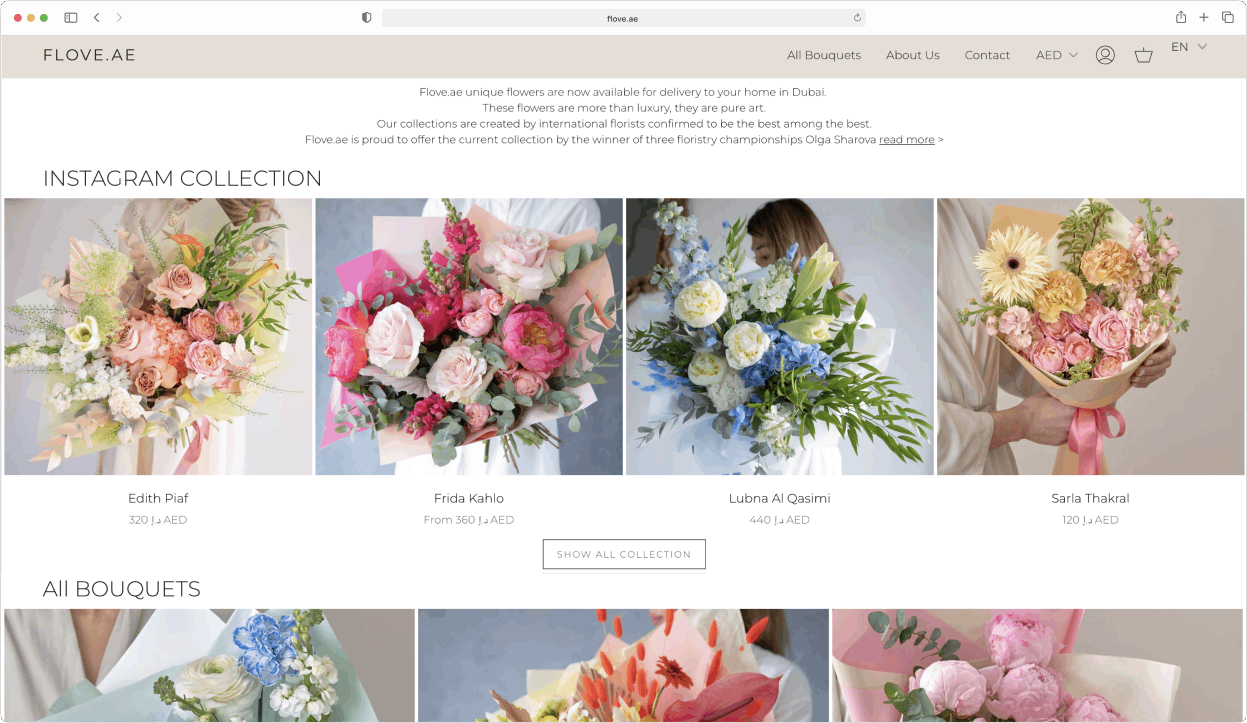Click the privacy shield icon
This screenshot has height=723, width=1247.
pos(367,17)
